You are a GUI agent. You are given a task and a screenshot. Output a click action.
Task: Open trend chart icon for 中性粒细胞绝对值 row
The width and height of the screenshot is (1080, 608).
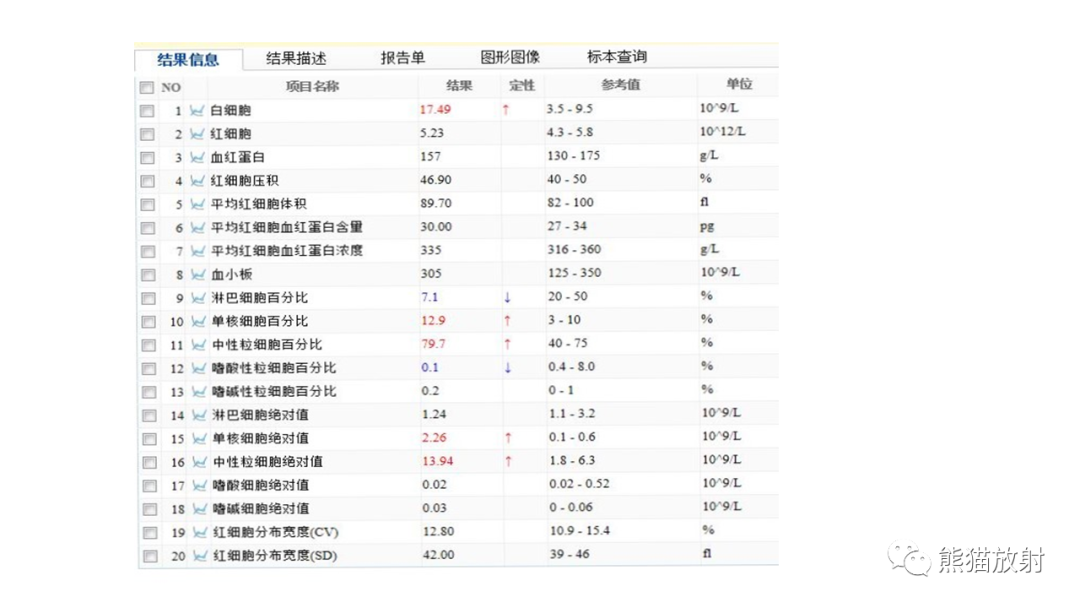[200, 461]
